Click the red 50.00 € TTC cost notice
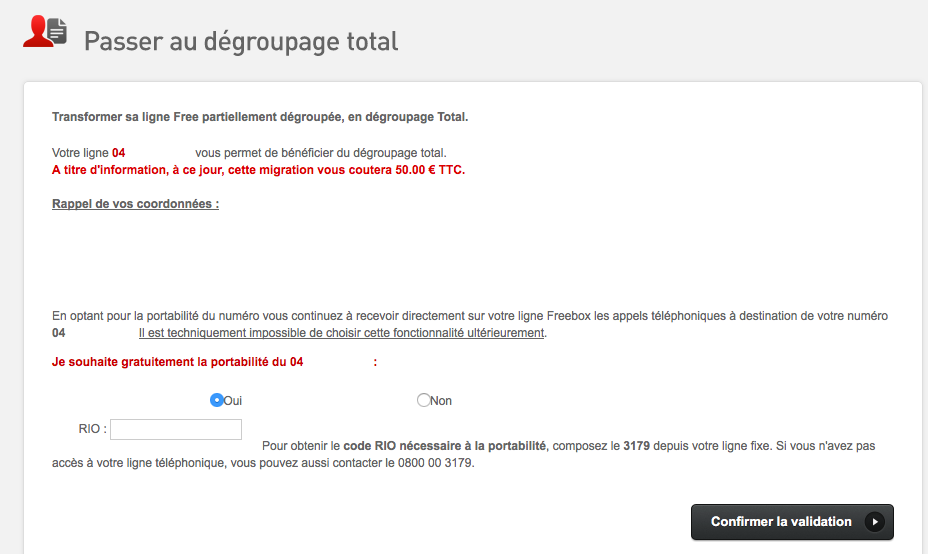The width and height of the screenshot is (928, 554). click(259, 170)
